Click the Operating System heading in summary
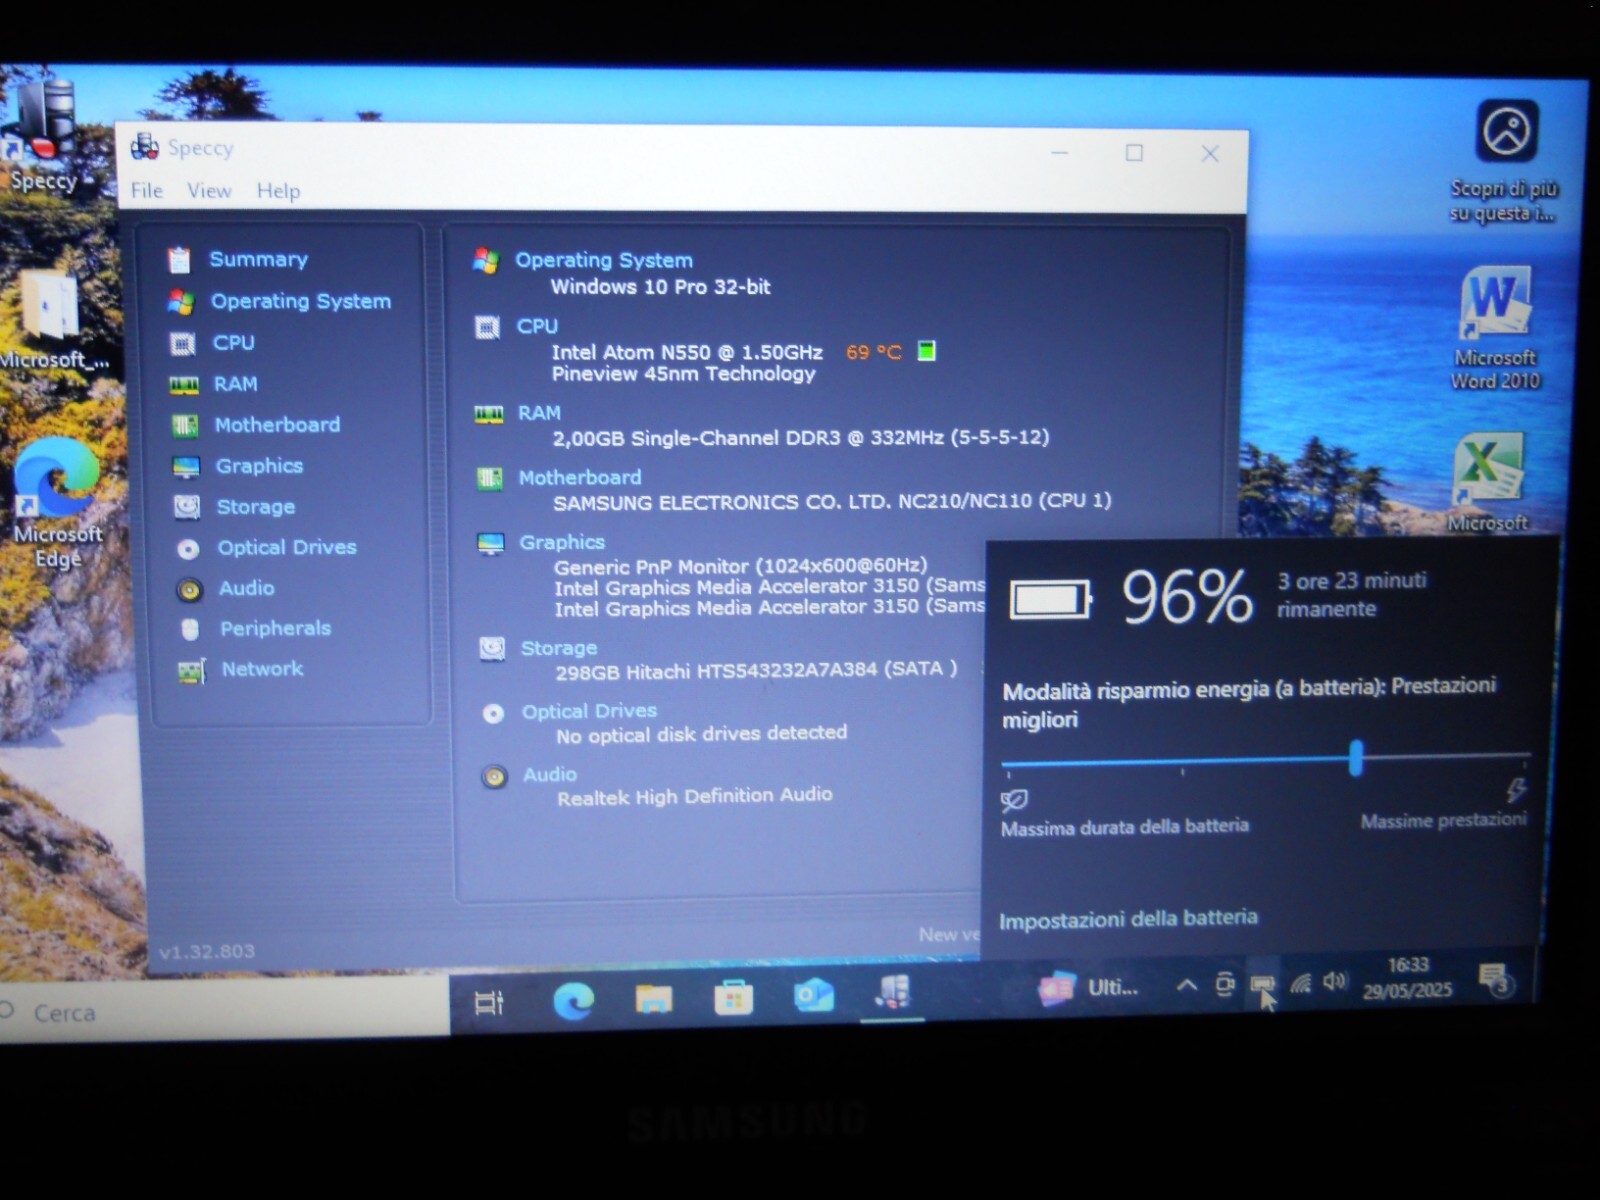The width and height of the screenshot is (1600, 1200). click(x=604, y=260)
